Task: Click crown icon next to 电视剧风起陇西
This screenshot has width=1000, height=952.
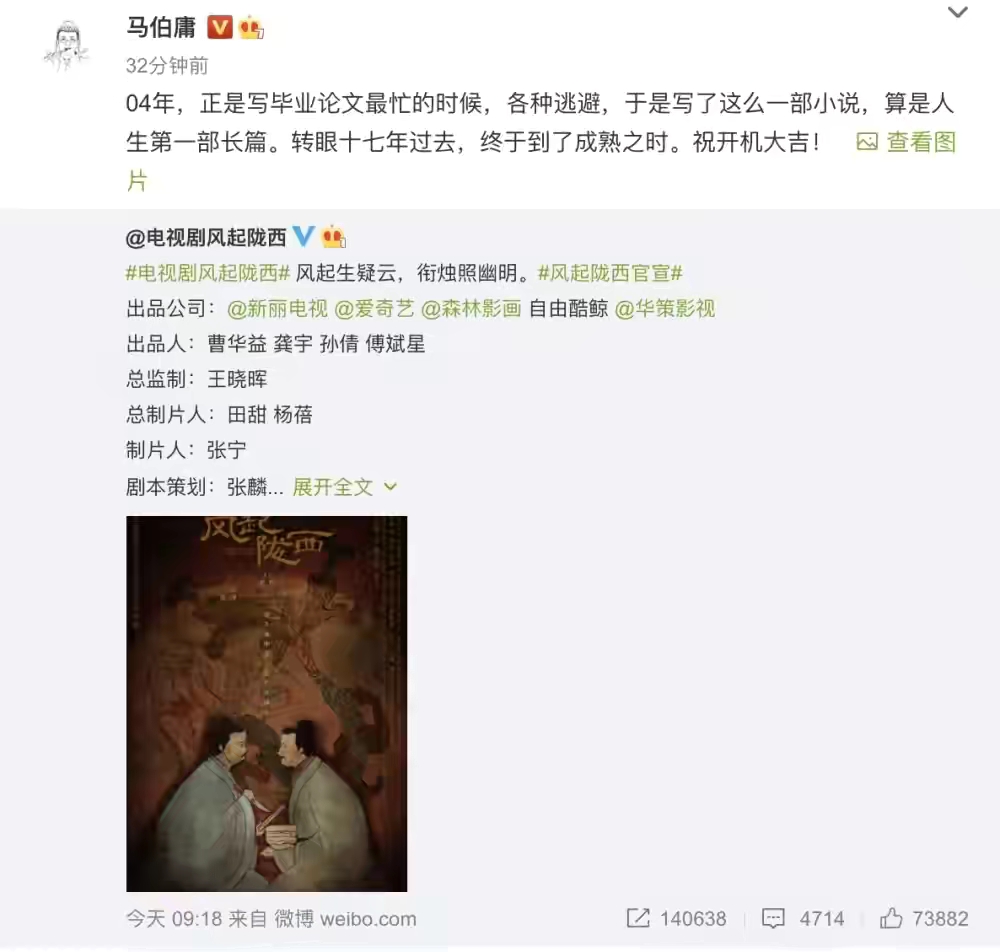Action: 333,237
